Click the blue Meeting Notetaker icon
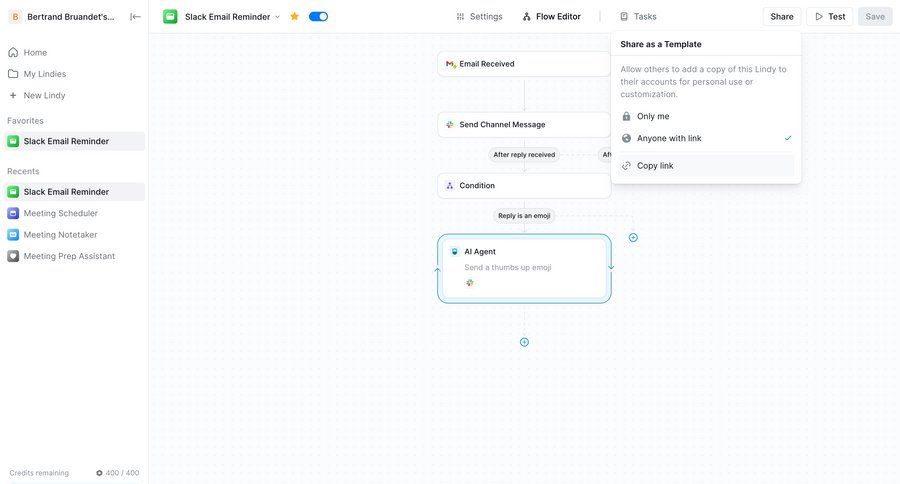 (x=13, y=235)
